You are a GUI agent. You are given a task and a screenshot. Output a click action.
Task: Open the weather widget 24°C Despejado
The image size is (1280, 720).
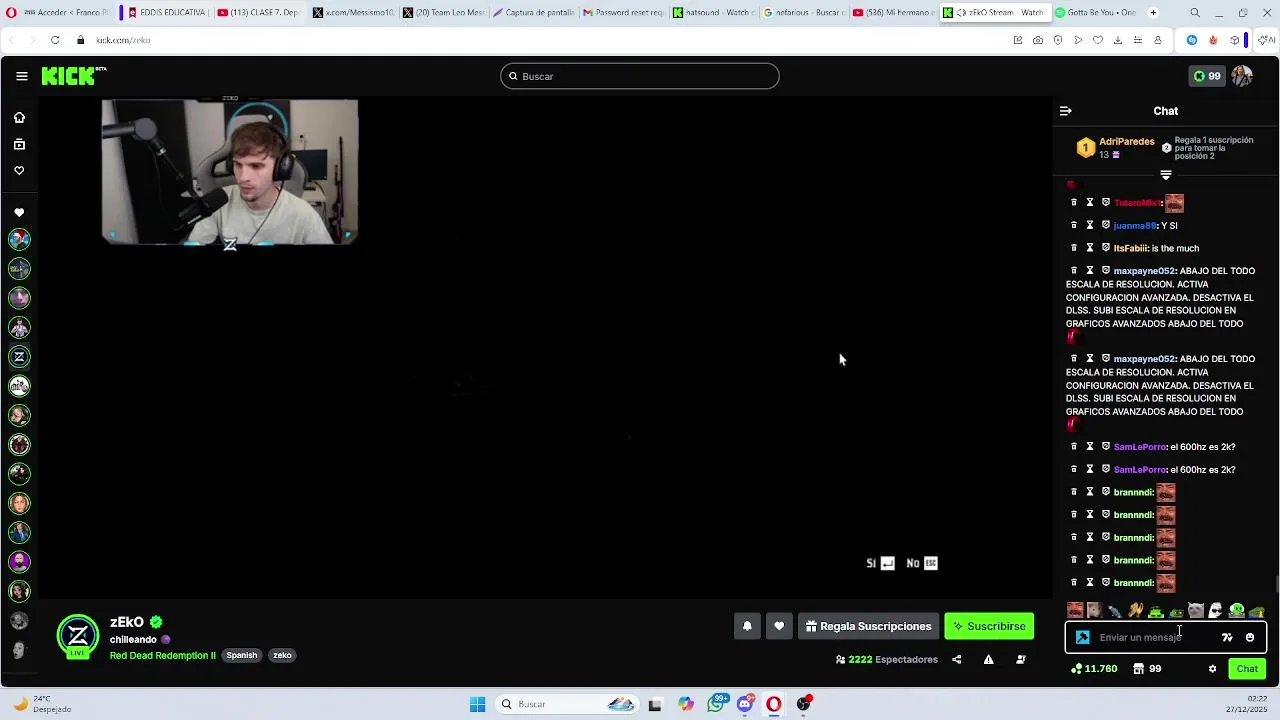(x=40, y=704)
